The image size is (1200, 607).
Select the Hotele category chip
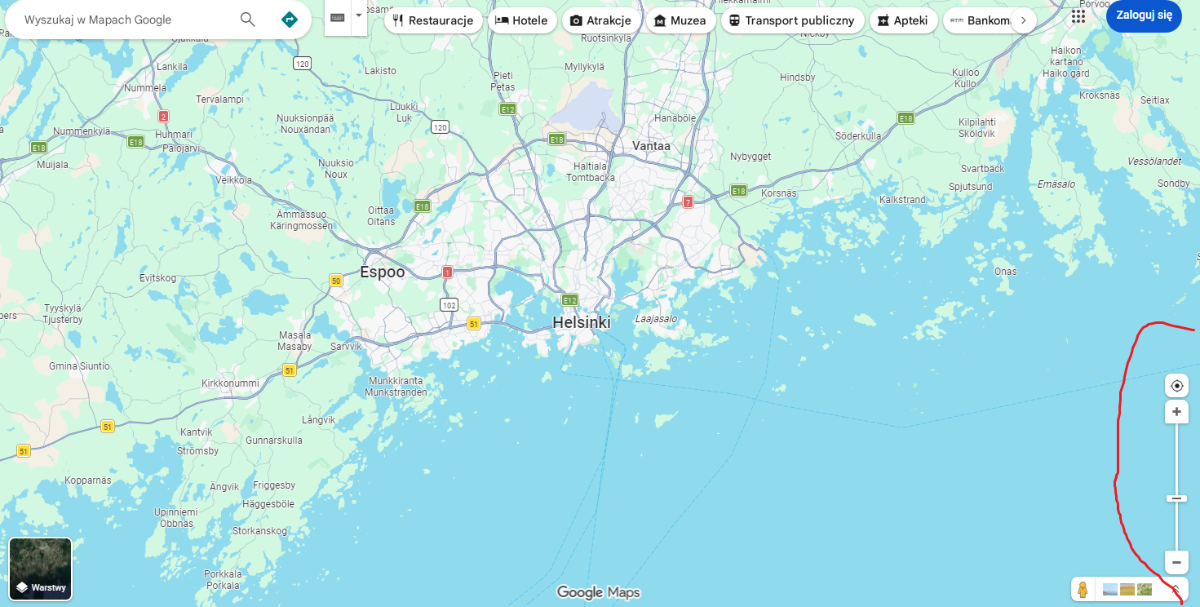522,20
